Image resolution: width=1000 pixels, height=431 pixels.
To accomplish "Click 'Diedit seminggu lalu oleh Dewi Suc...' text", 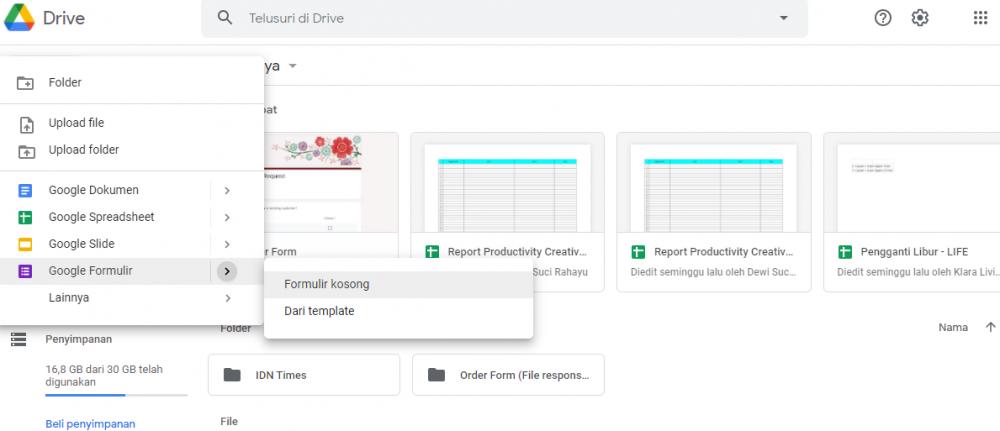I will [713, 272].
